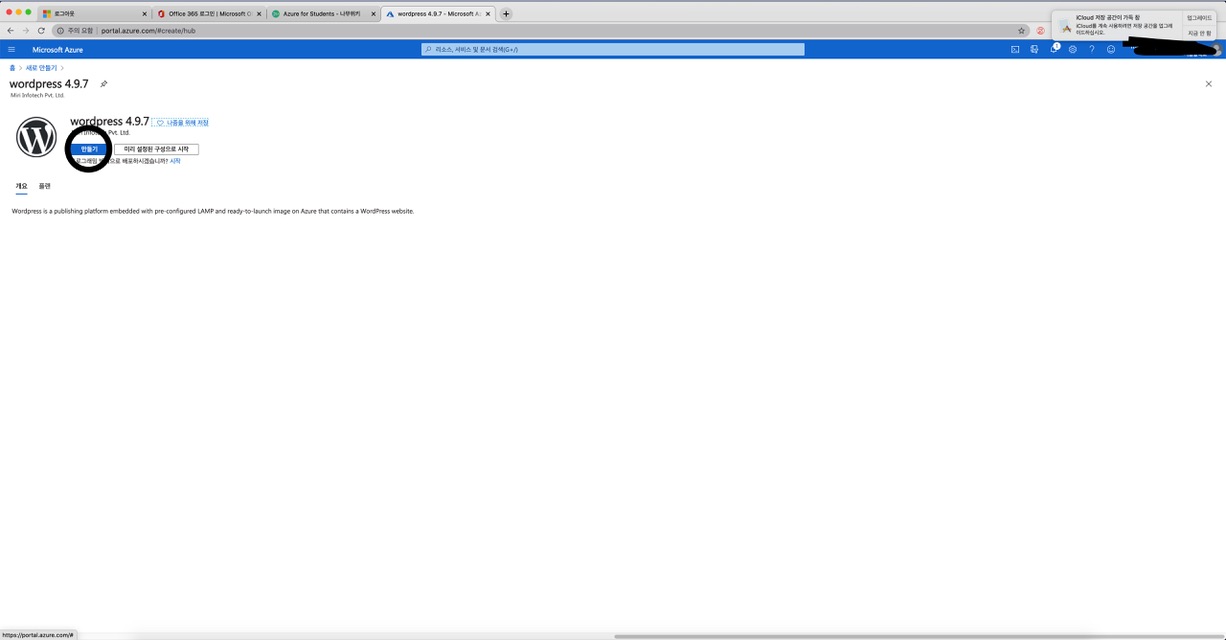Click 업그레이드 in the iCloud notification

coord(1199,18)
